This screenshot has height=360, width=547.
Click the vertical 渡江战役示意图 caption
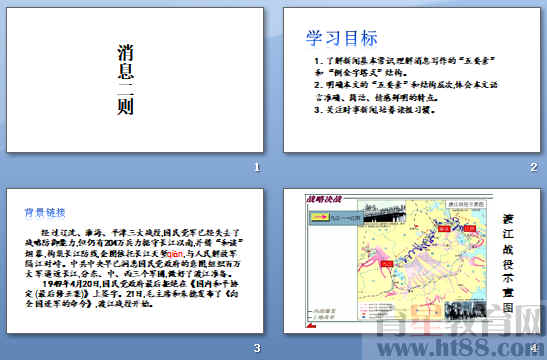[x=508, y=263]
